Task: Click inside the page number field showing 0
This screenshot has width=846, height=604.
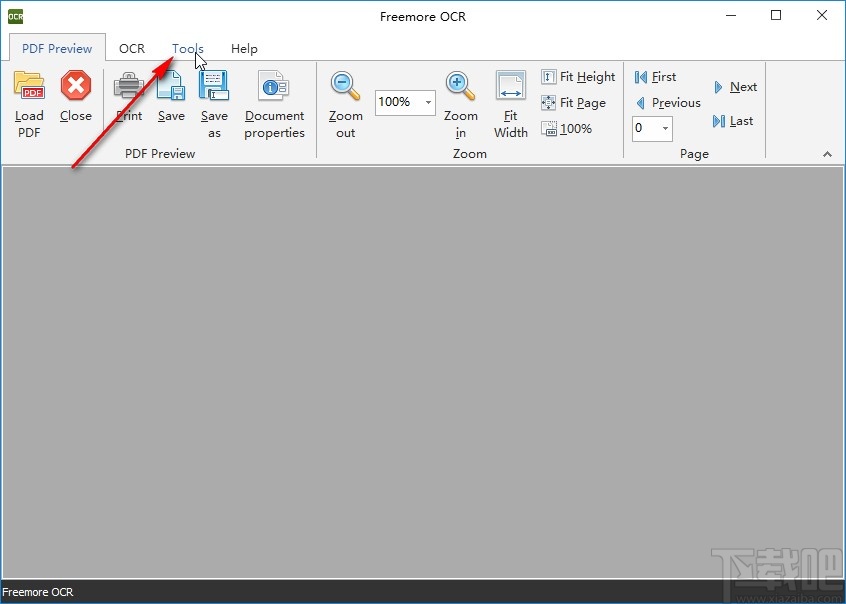Action: (x=646, y=128)
